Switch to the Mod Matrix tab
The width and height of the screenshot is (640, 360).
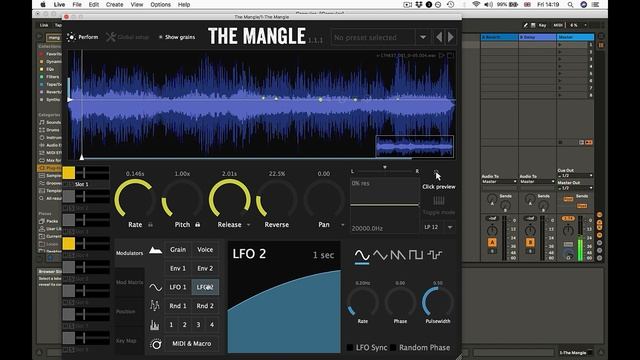pyautogui.click(x=129, y=282)
